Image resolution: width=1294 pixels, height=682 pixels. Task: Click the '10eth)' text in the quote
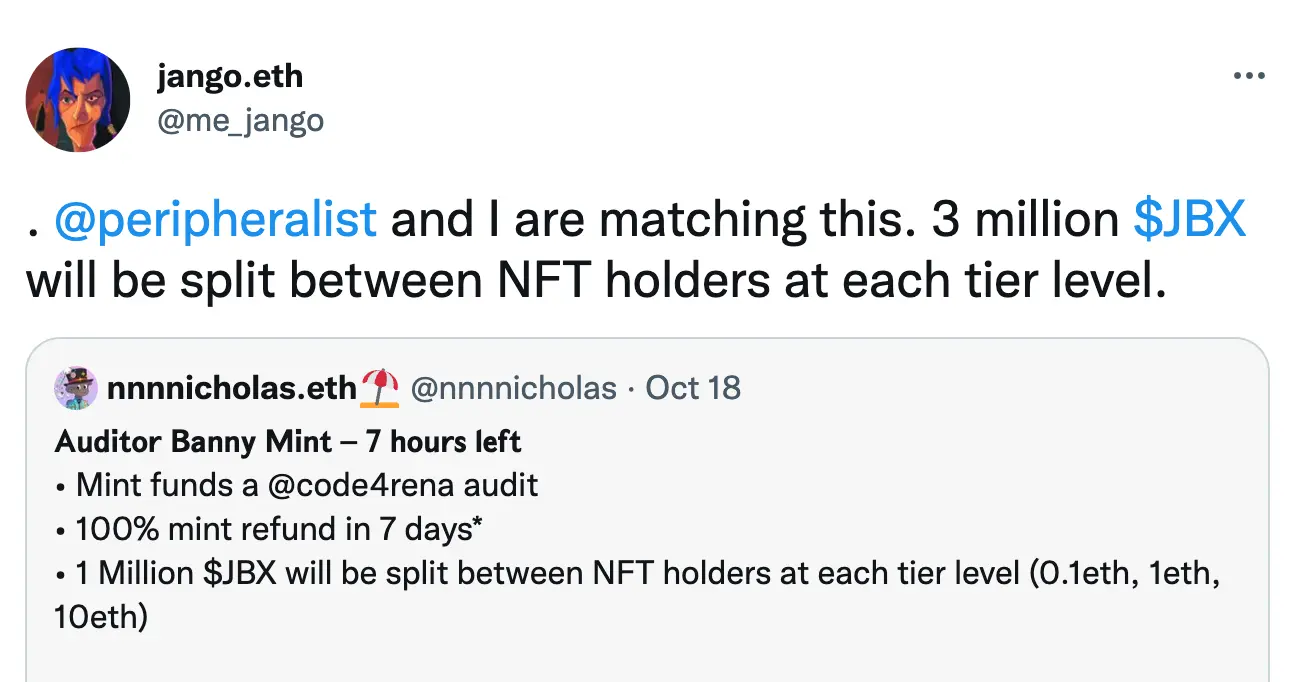(101, 616)
